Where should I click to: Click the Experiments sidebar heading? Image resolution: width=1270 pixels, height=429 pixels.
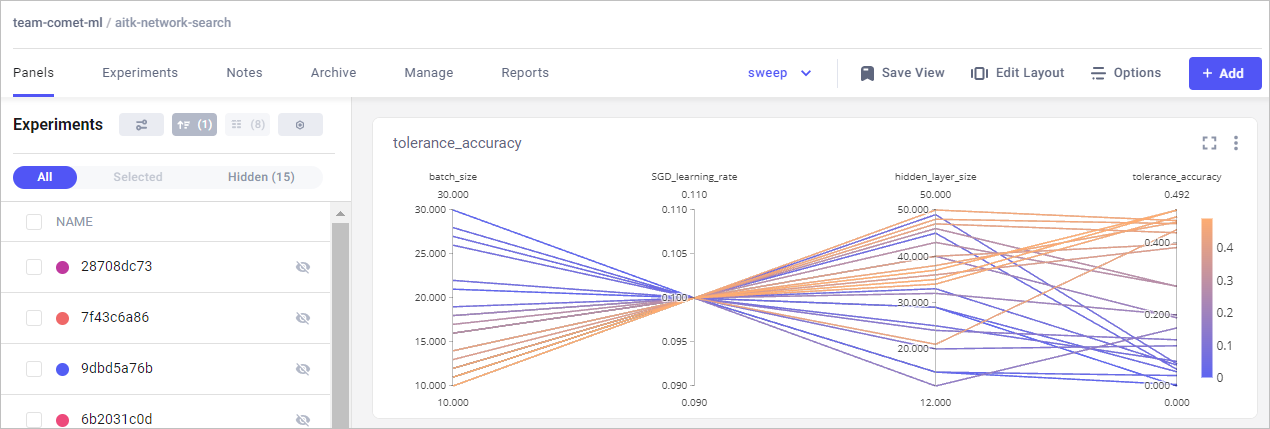58,125
